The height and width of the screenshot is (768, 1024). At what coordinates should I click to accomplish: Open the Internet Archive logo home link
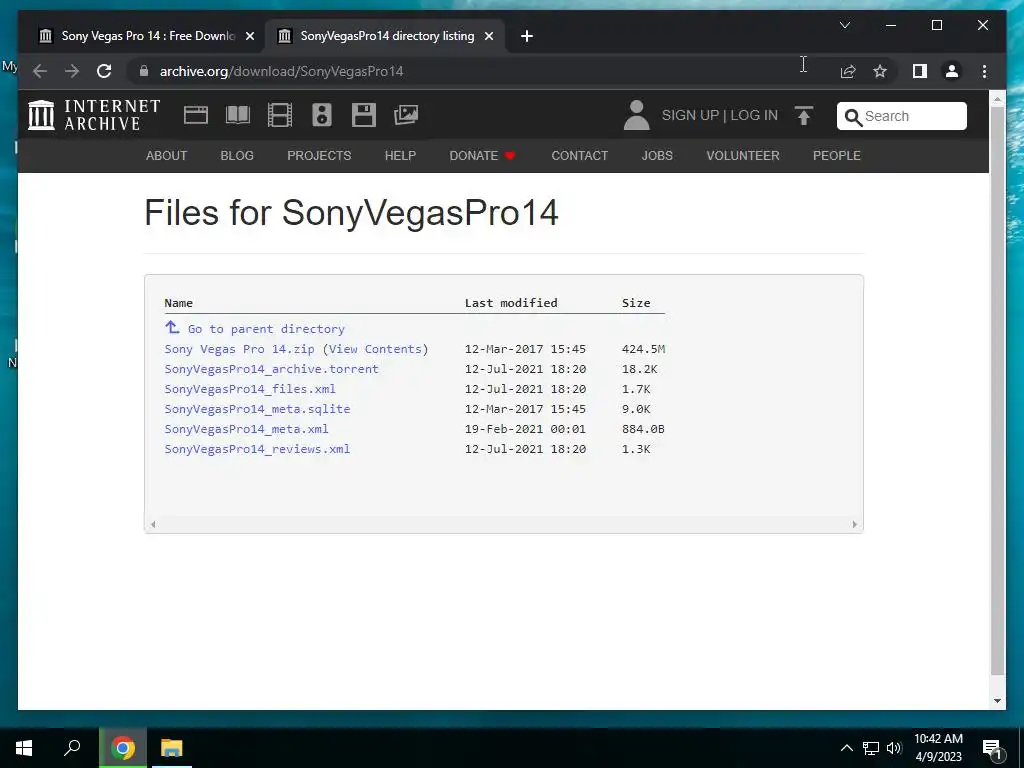pos(94,115)
